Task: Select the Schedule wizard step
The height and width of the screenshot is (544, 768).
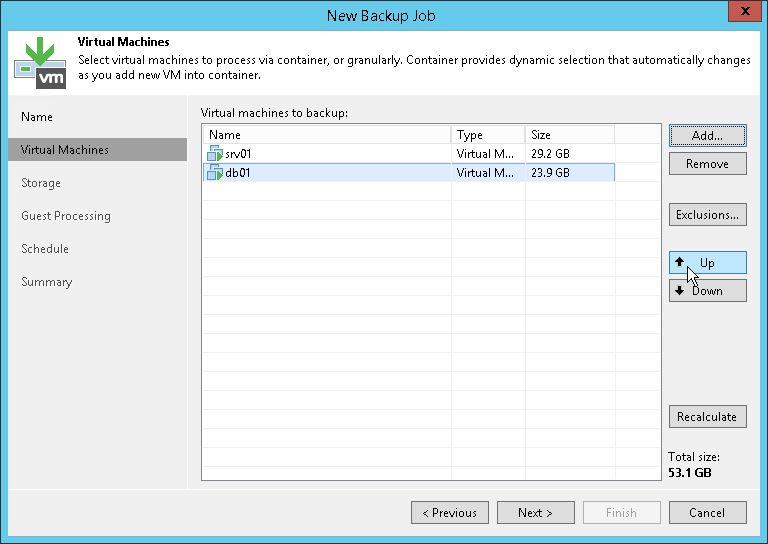Action: pos(45,249)
